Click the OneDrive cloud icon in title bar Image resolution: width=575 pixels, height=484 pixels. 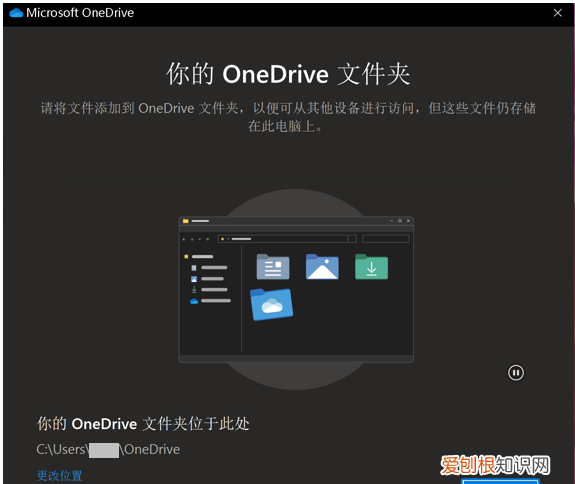pyautogui.click(x=16, y=13)
